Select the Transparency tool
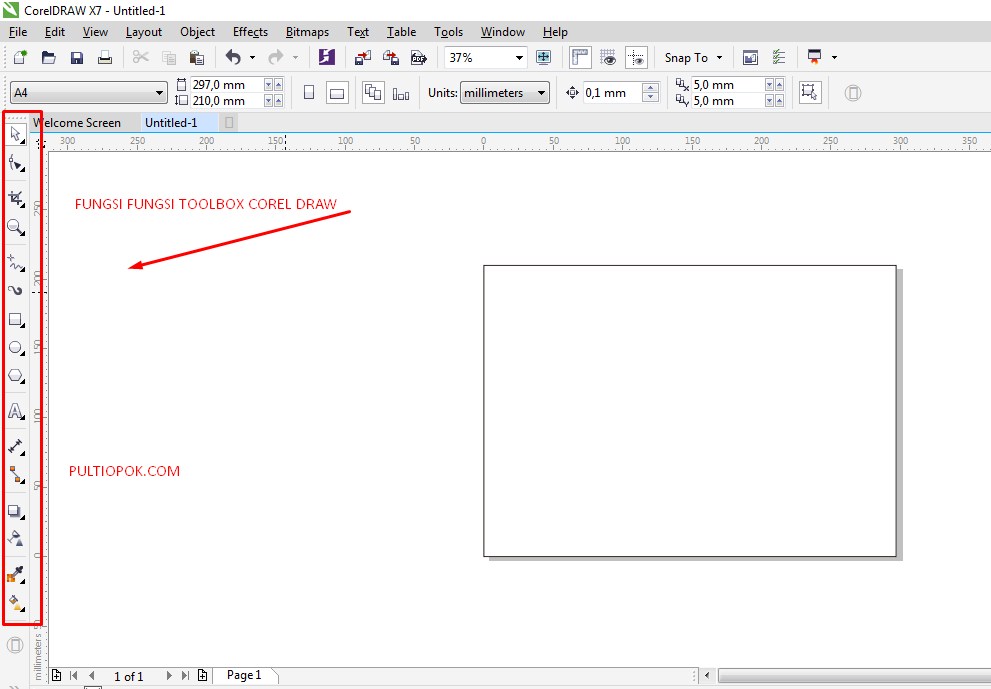This screenshot has width=991, height=689. click(16, 539)
